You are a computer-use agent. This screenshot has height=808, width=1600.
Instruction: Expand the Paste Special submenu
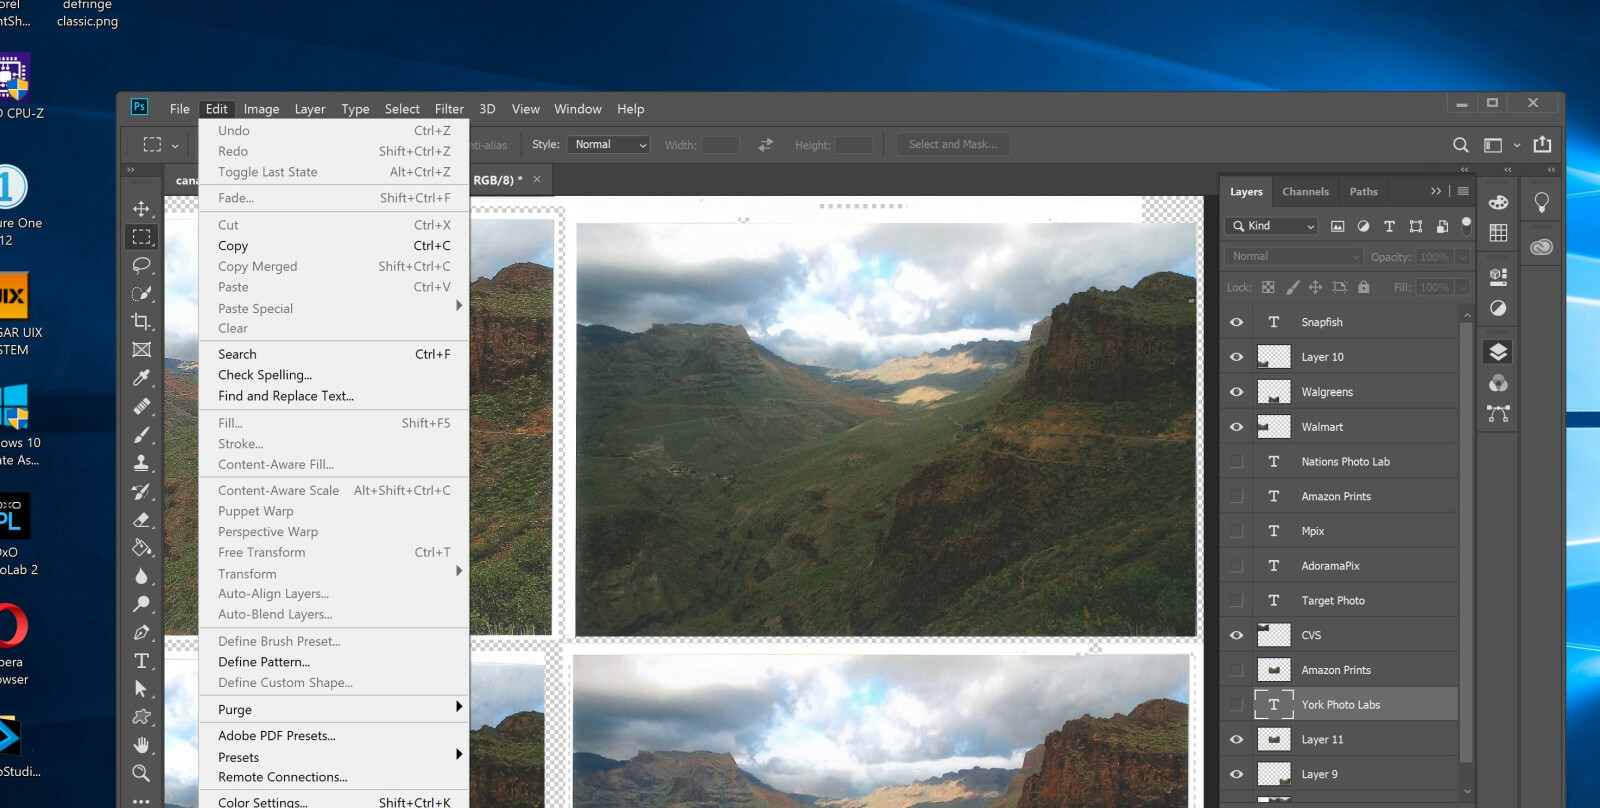tap(458, 306)
